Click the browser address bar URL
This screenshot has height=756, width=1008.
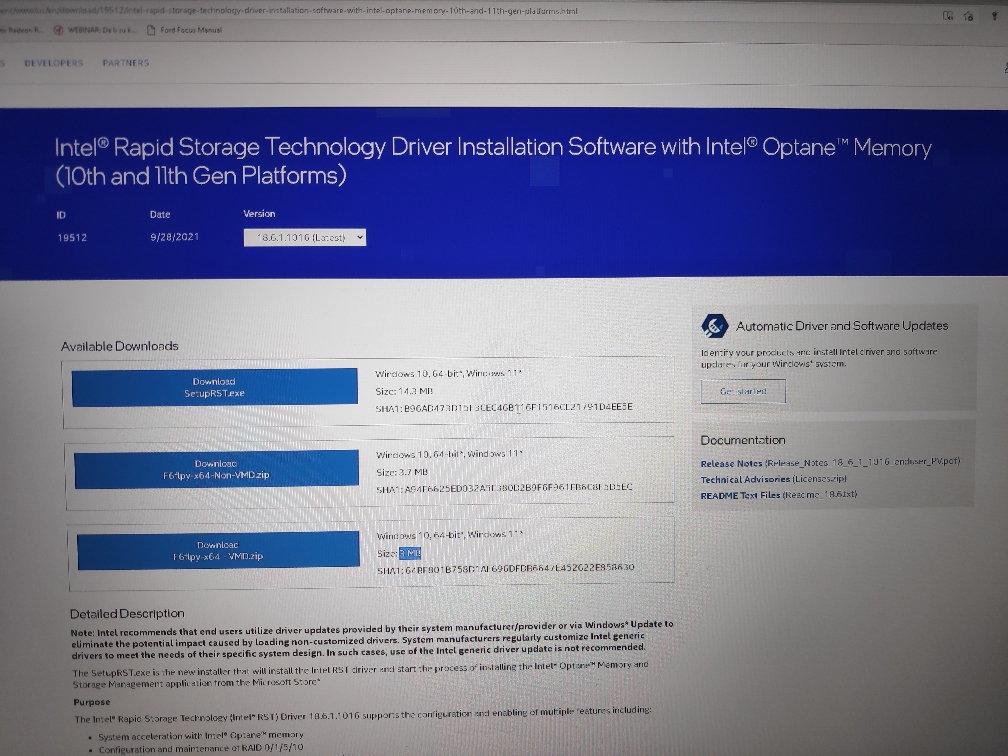[289, 11]
